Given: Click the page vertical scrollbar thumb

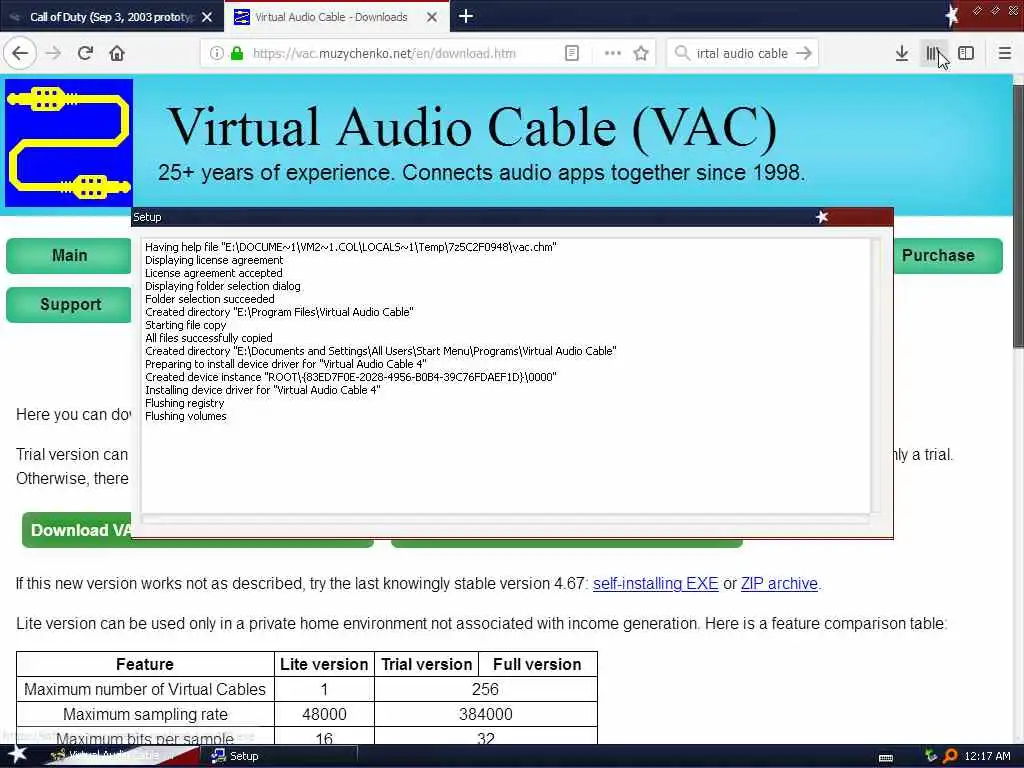Looking at the screenshot, I should coord(1018,216).
